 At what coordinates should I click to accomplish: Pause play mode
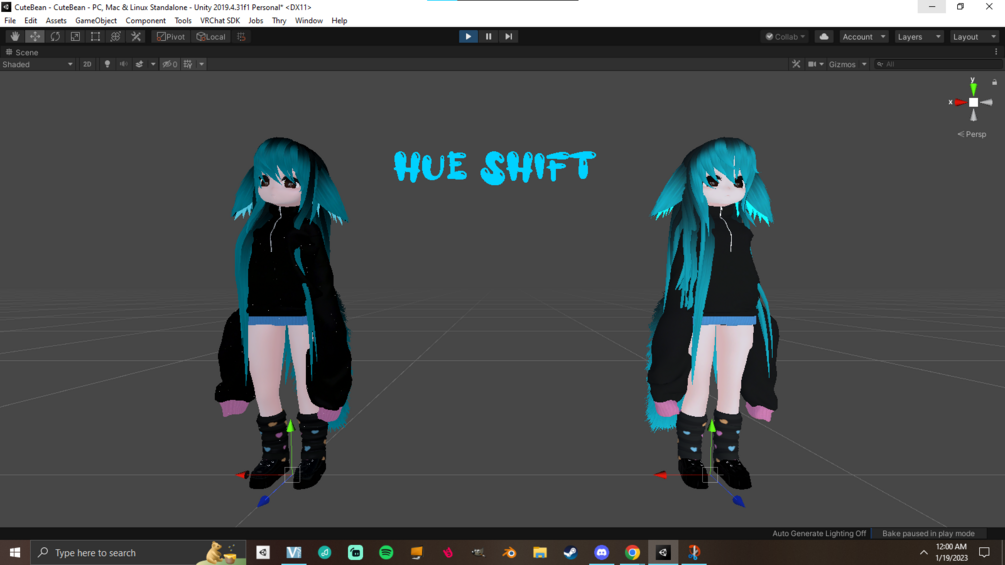[488, 37]
